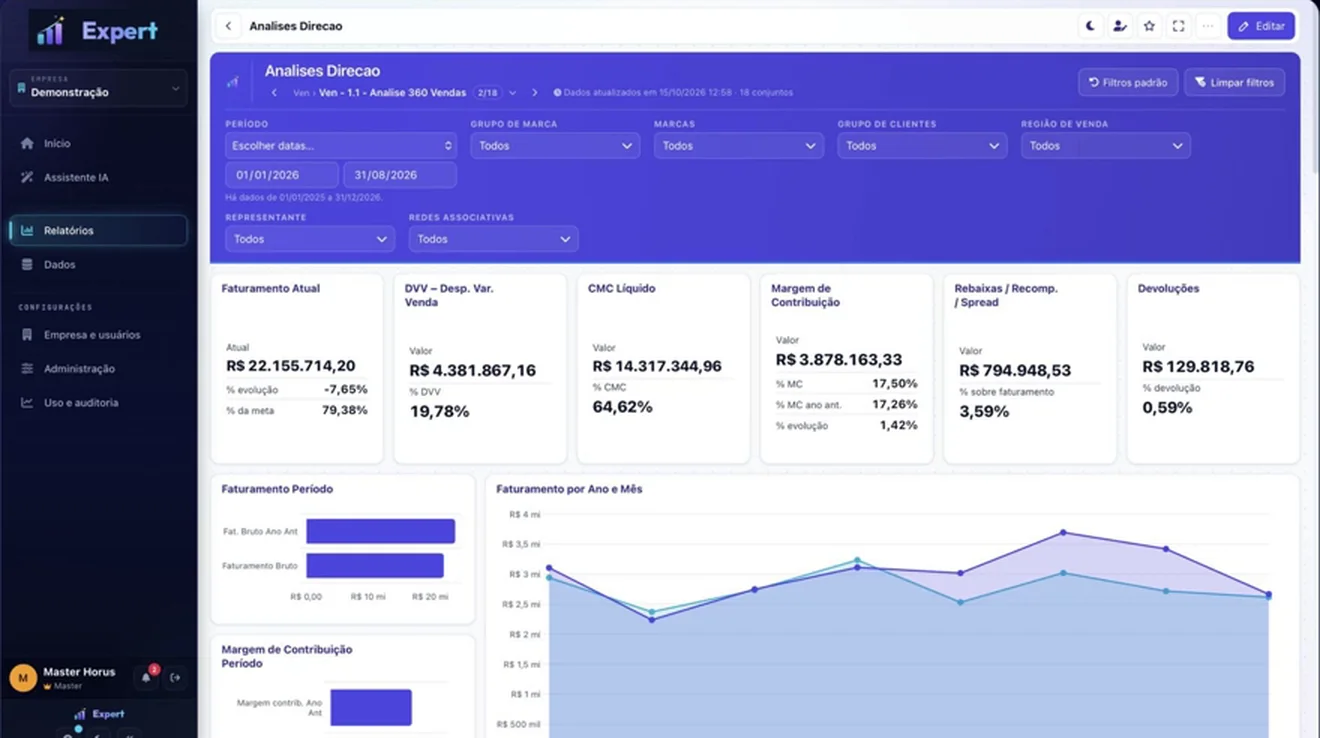
Task: Open the Período 'Escolher datas...' dropdown
Action: pos(341,146)
